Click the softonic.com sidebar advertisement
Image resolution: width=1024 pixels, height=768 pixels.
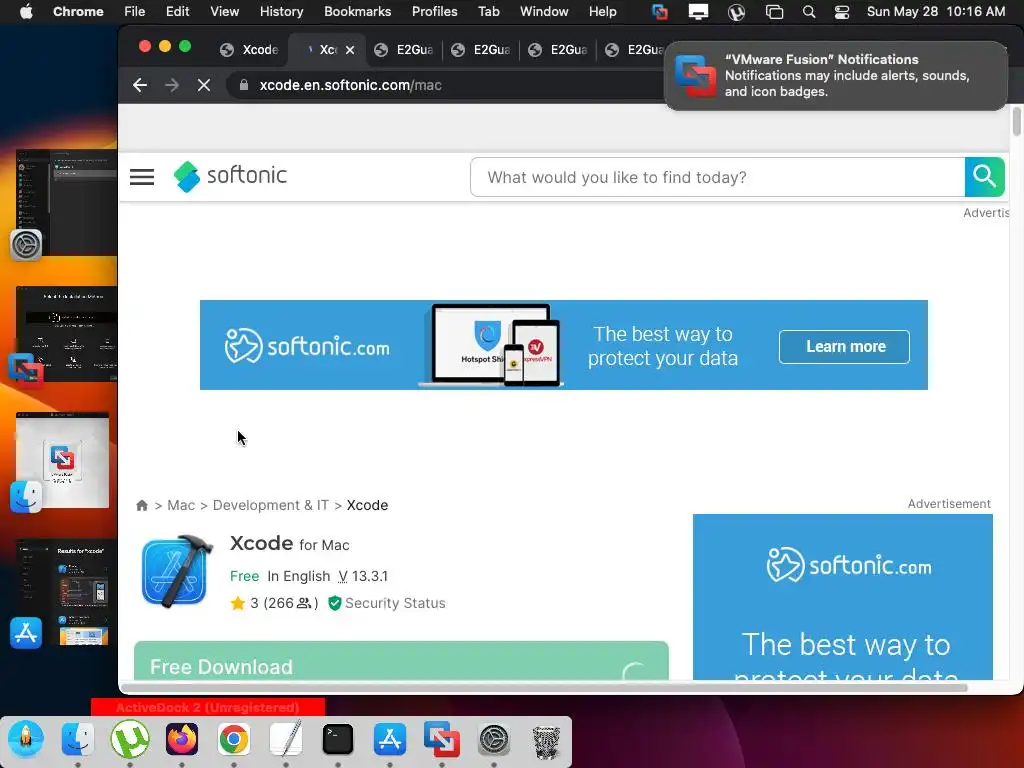842,597
